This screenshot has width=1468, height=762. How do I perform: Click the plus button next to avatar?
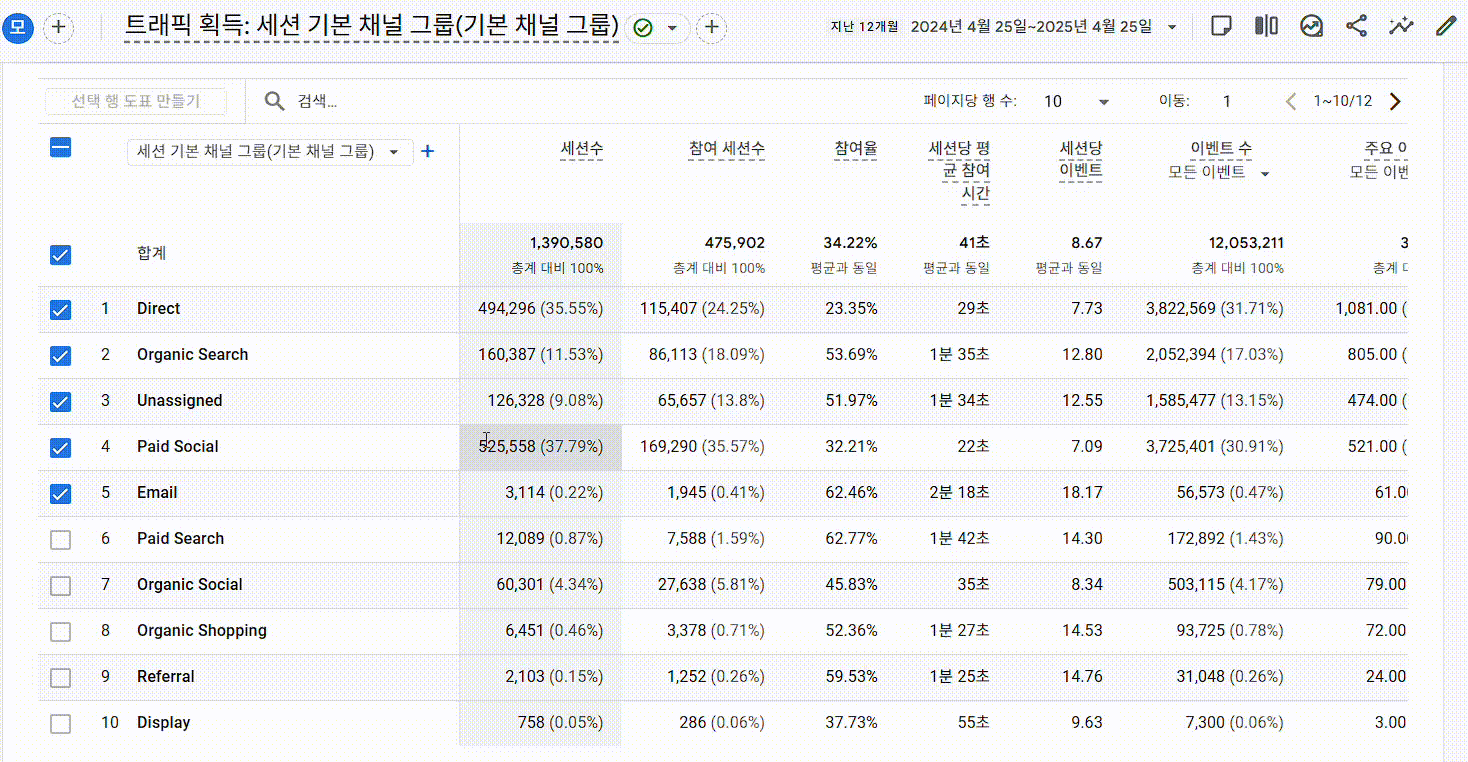click(x=59, y=27)
